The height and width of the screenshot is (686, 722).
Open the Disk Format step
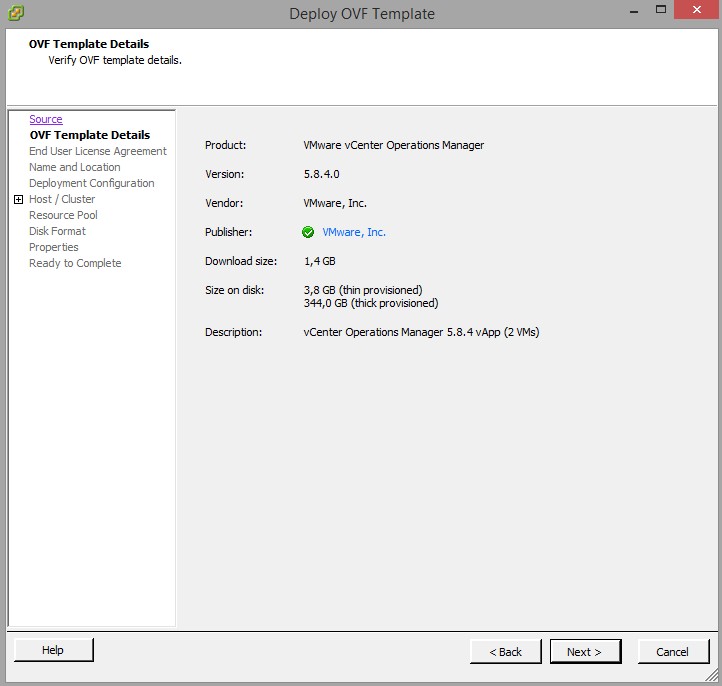pyautogui.click(x=57, y=231)
